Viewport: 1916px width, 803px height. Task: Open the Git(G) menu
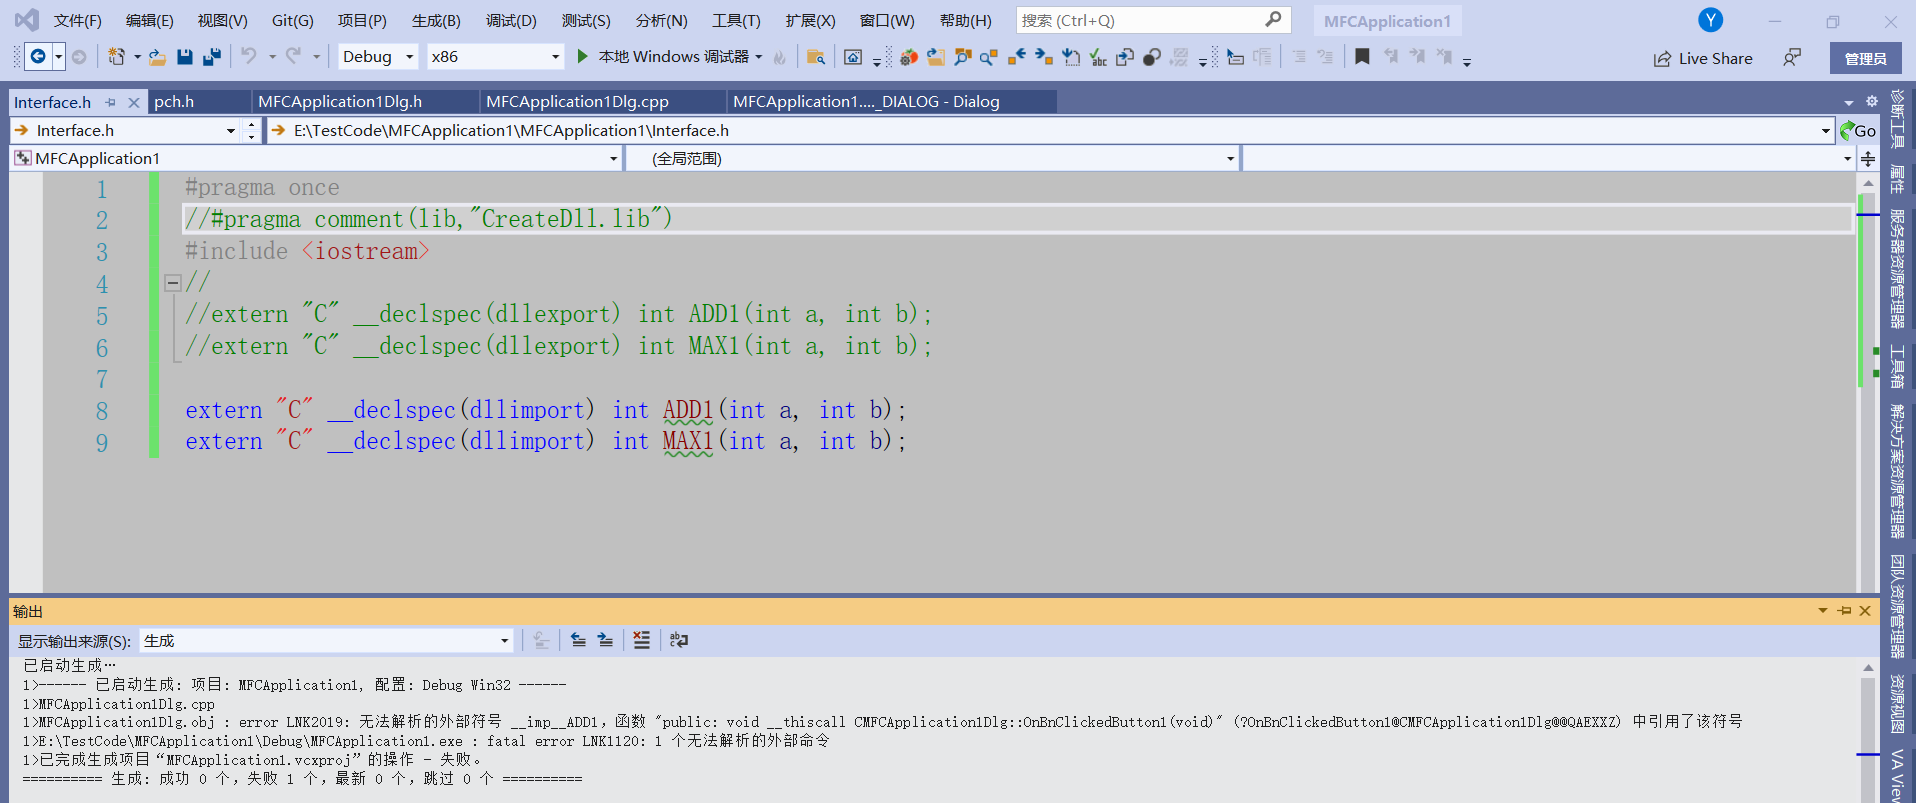click(292, 20)
